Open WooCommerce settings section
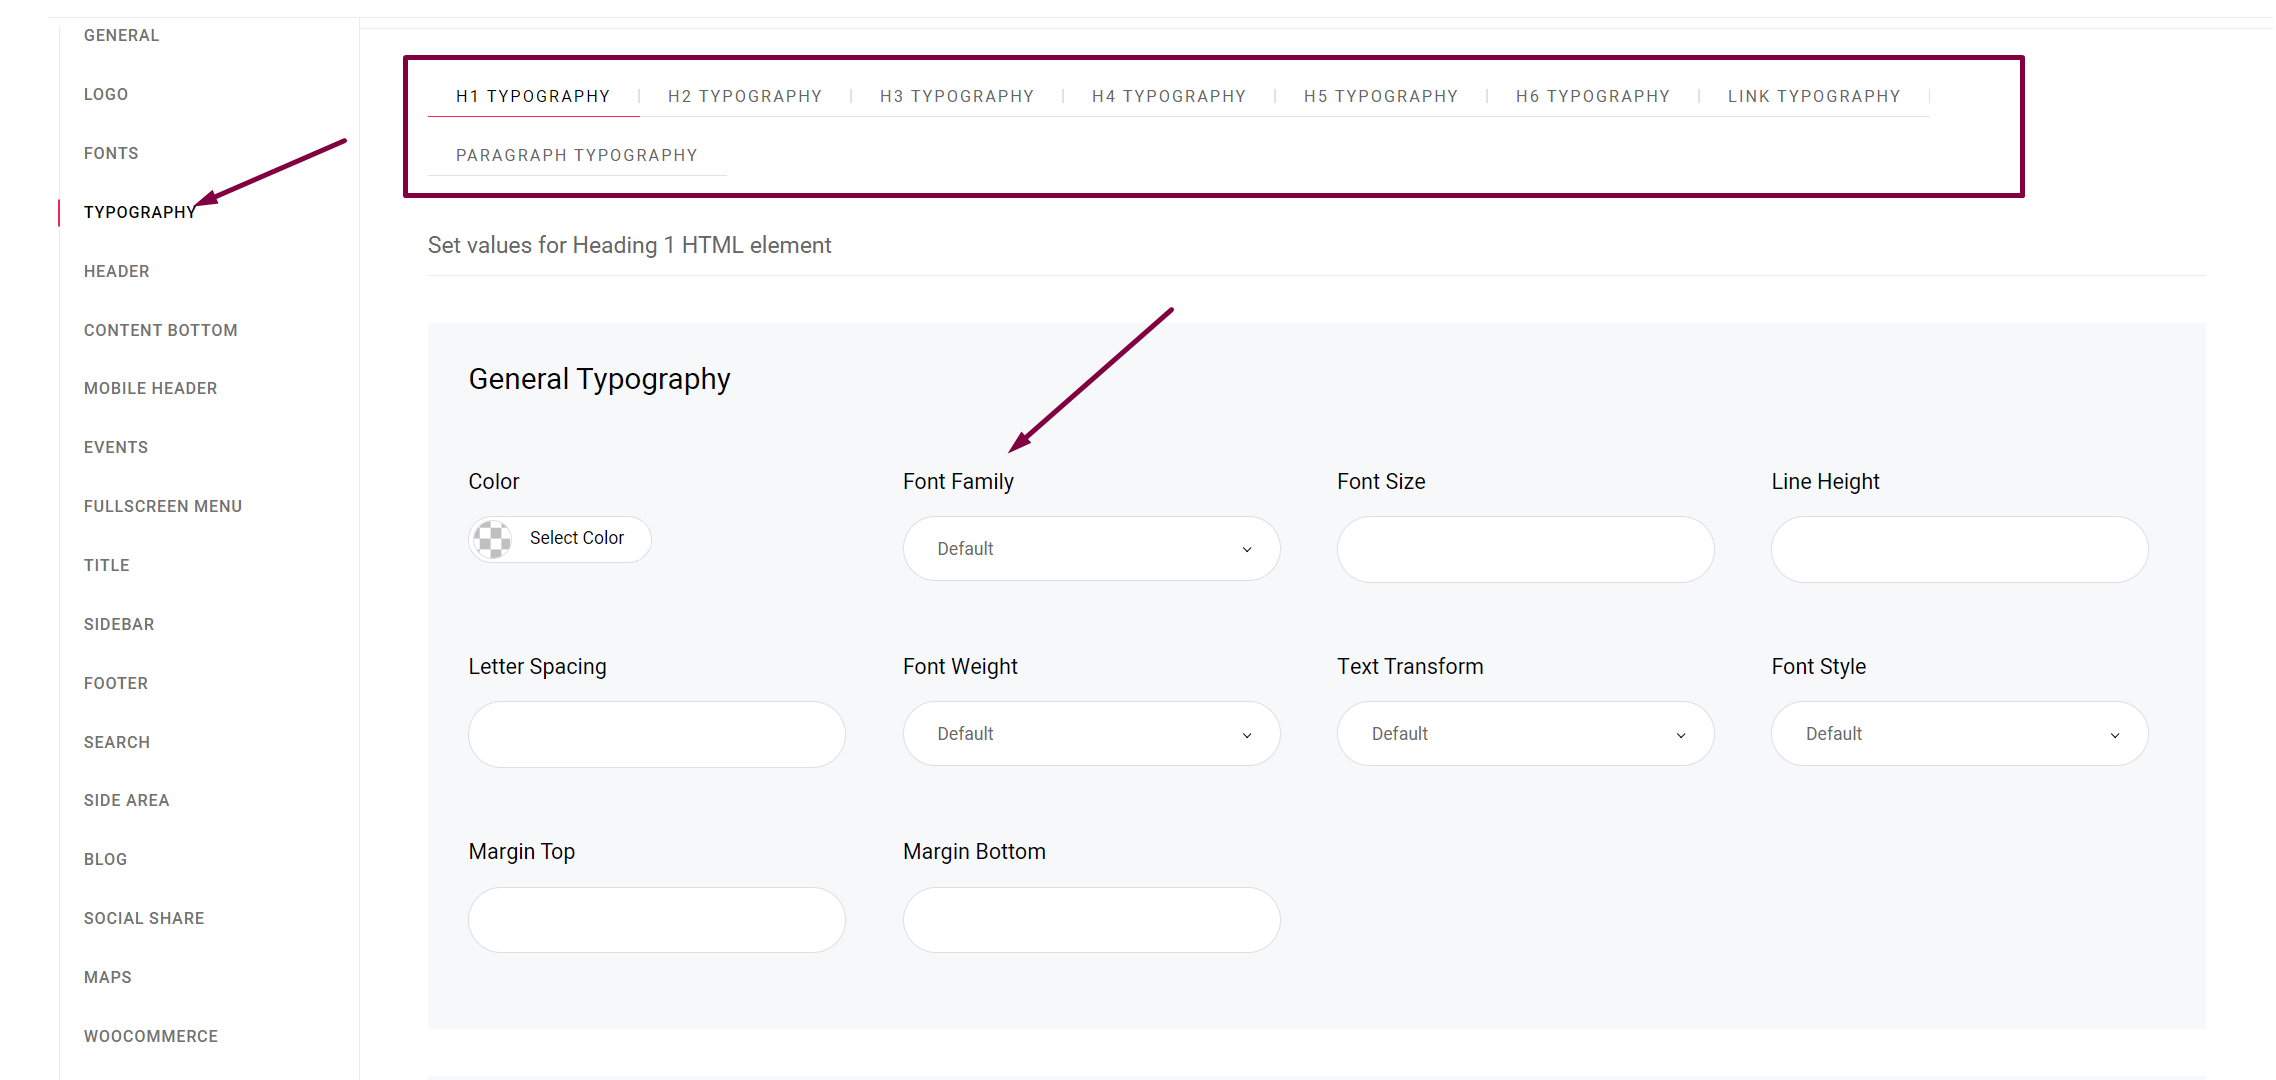This screenshot has height=1080, width=2276. 151,1036
